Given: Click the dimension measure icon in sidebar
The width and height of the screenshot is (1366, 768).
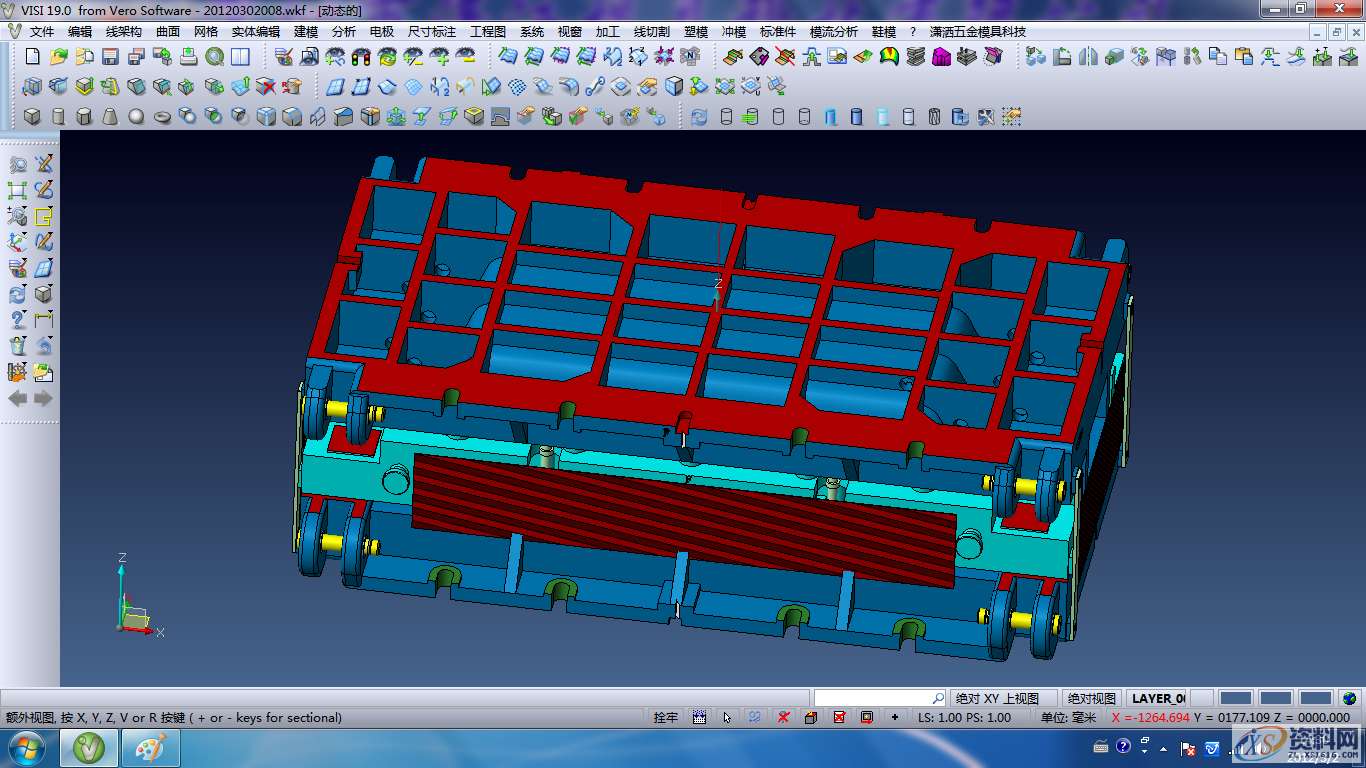Looking at the screenshot, I should (43, 320).
